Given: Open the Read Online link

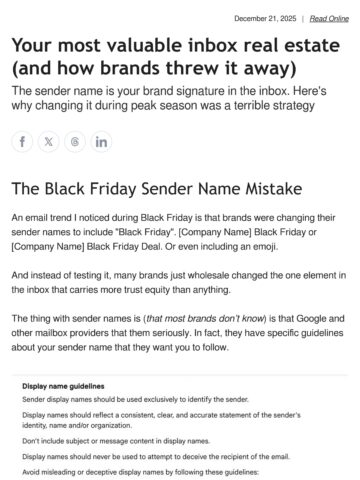Looking at the screenshot, I should (x=329, y=19).
